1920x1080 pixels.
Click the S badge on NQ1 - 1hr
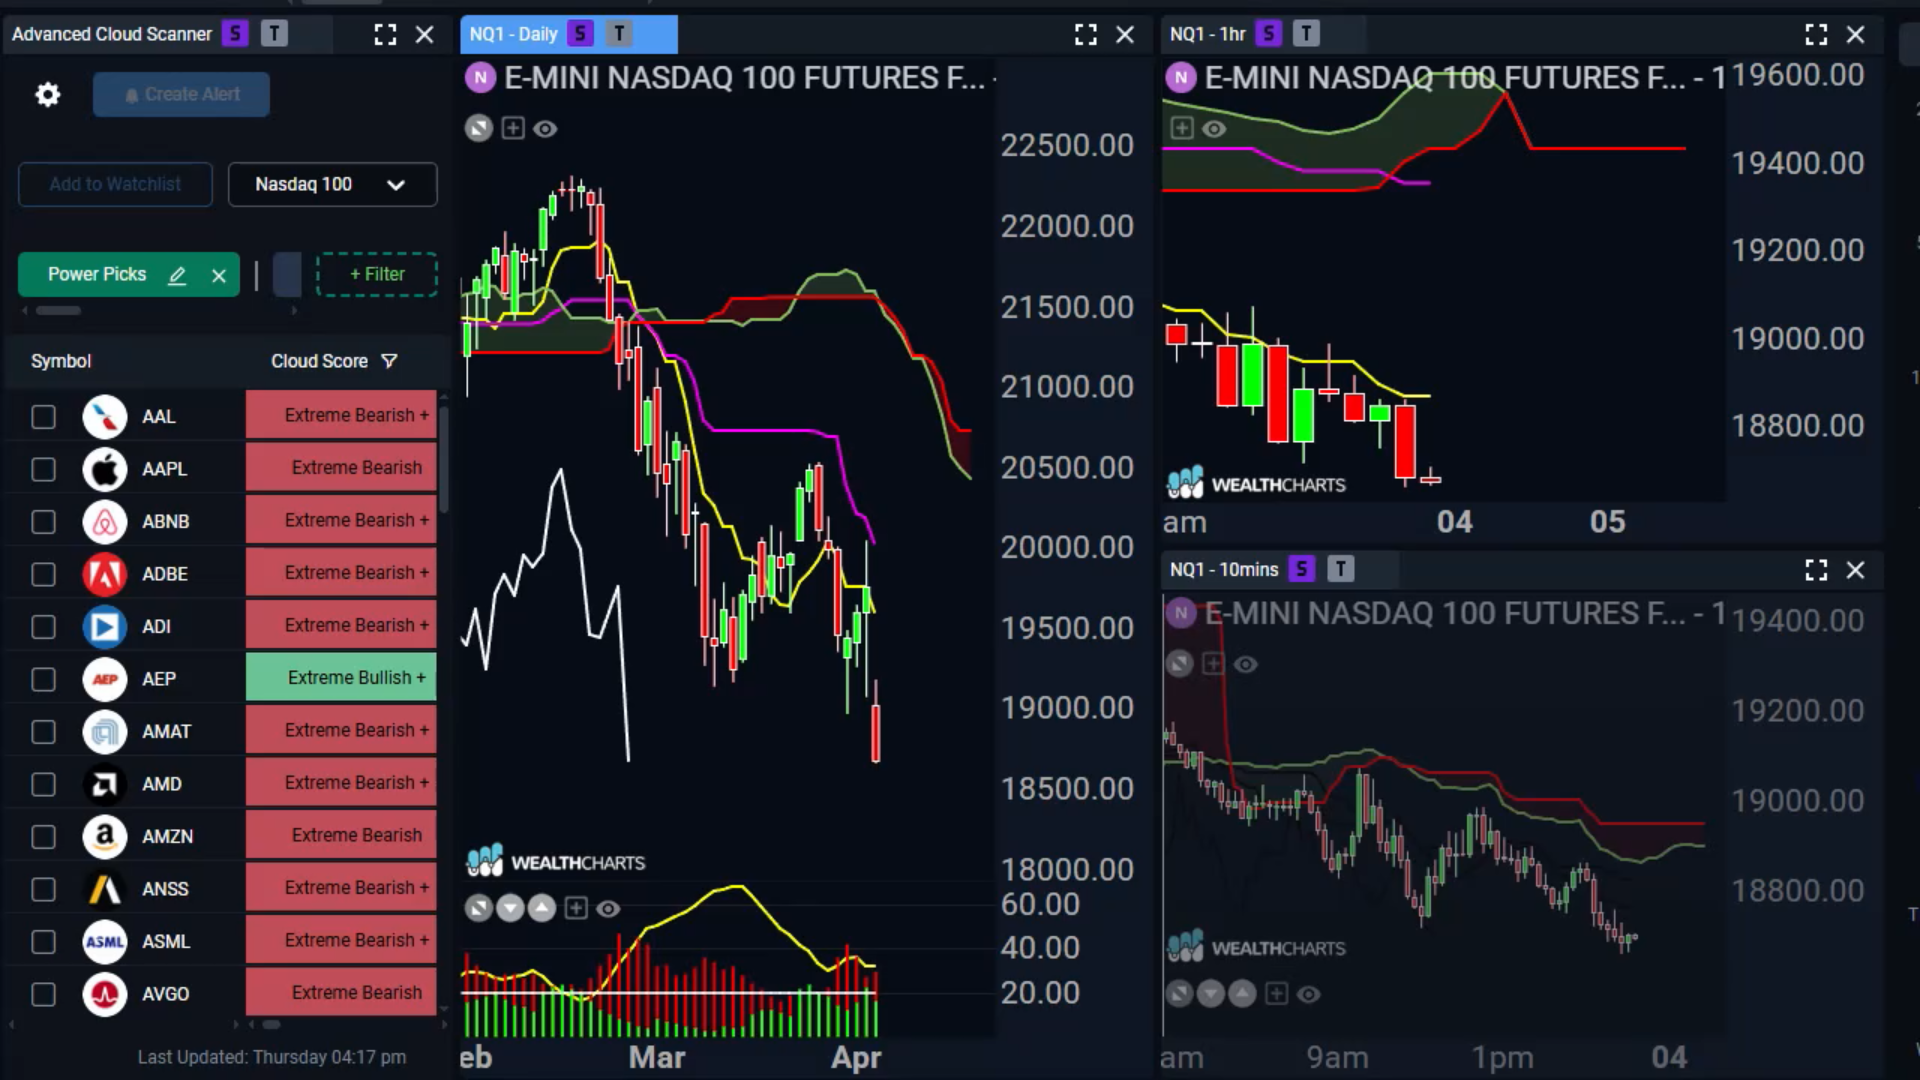1268,34
